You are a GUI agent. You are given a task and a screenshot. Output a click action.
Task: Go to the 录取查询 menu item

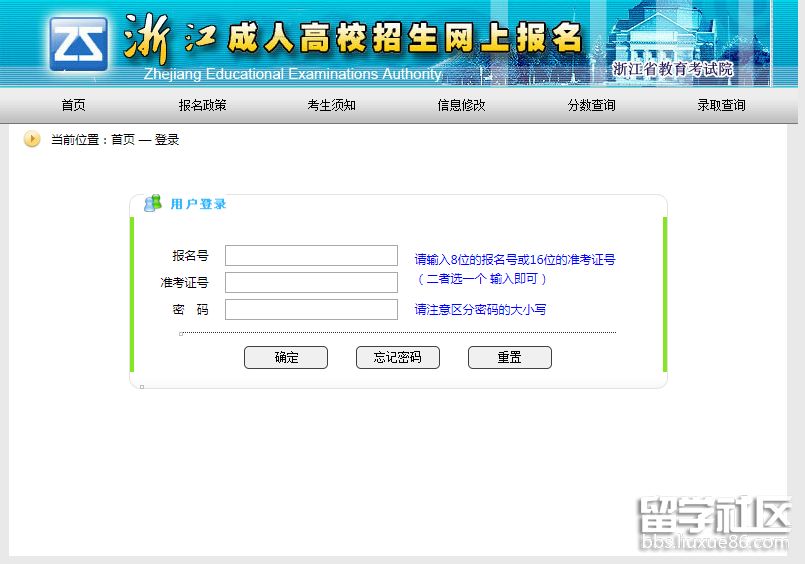(x=721, y=105)
